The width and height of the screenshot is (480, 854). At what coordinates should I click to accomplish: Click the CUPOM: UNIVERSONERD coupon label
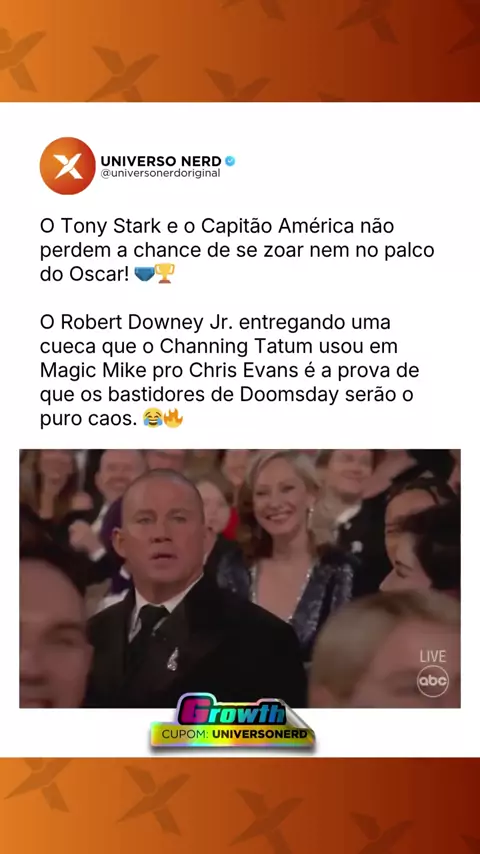(234, 734)
